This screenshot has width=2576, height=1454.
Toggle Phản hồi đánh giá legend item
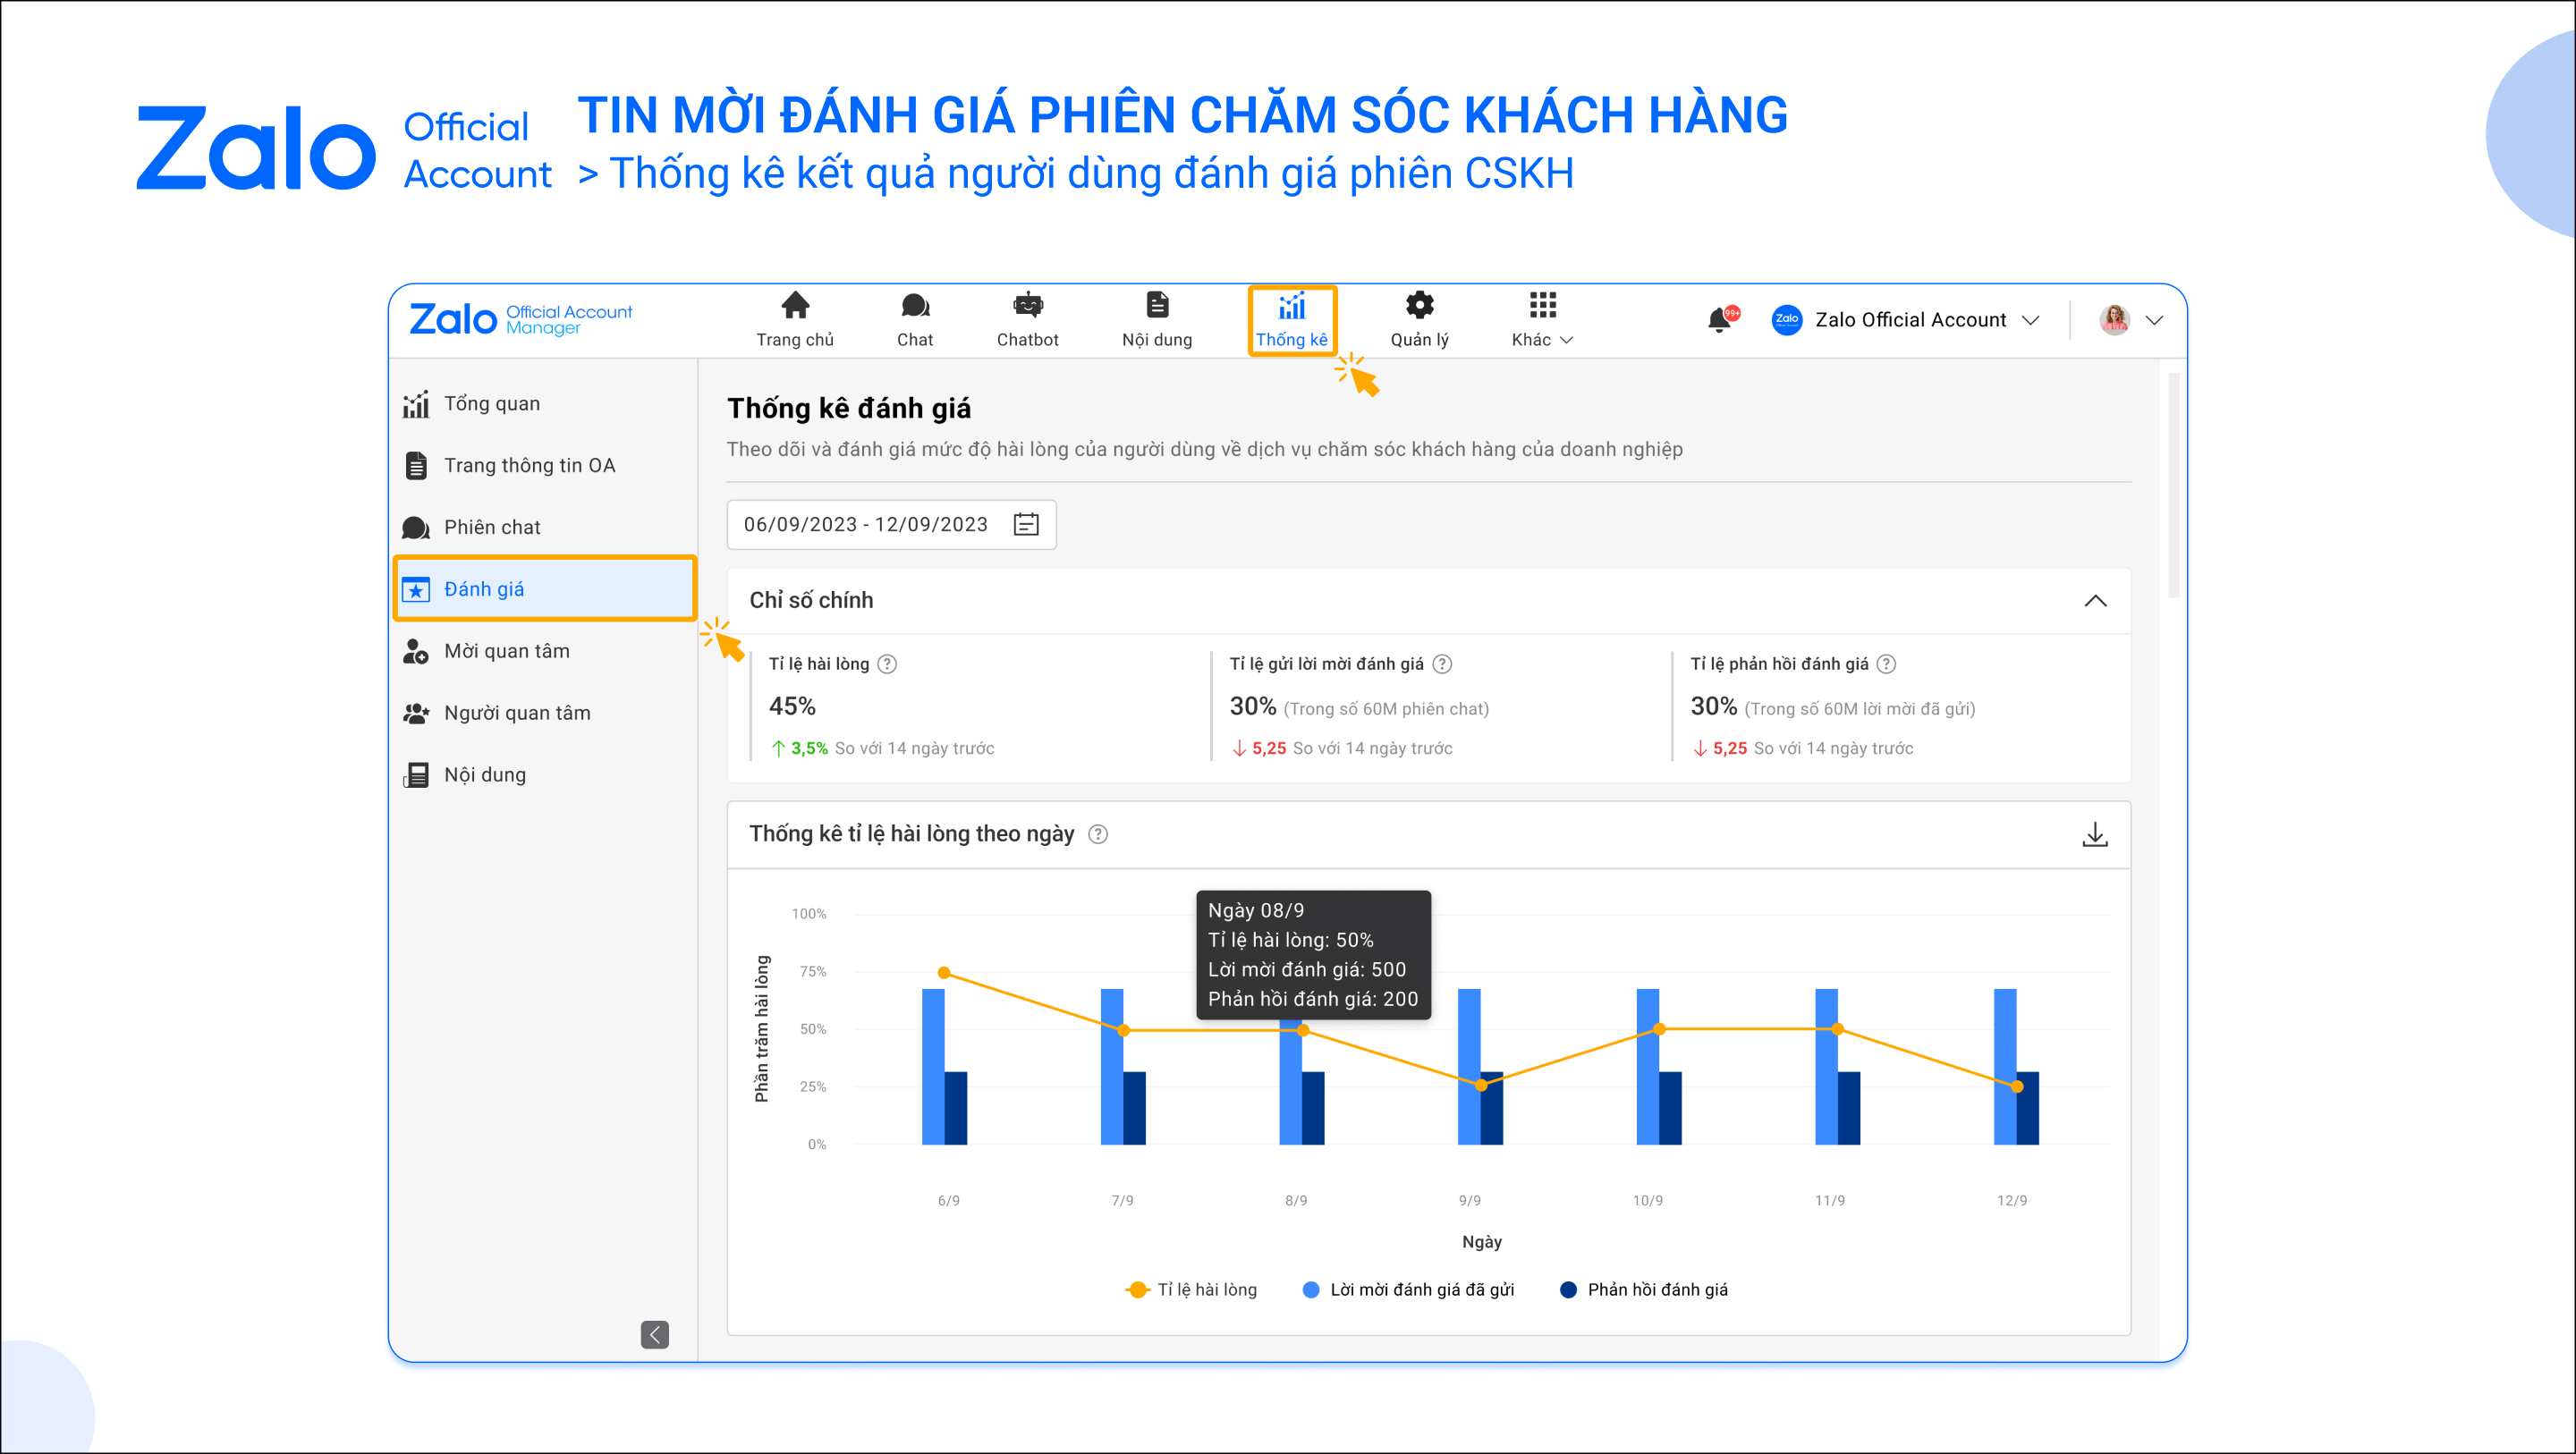coord(1644,1290)
